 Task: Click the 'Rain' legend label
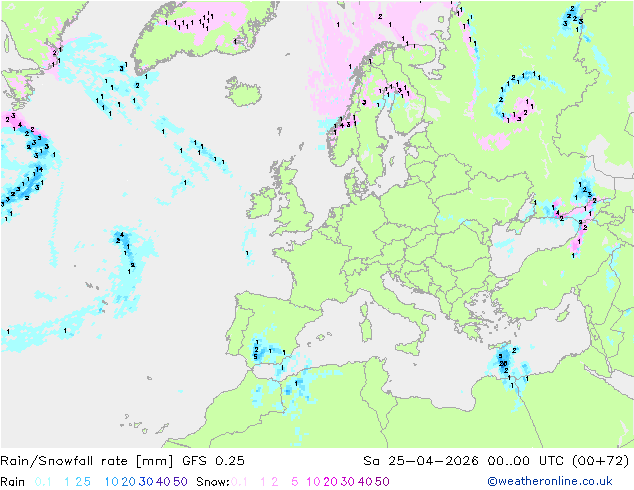(13, 482)
